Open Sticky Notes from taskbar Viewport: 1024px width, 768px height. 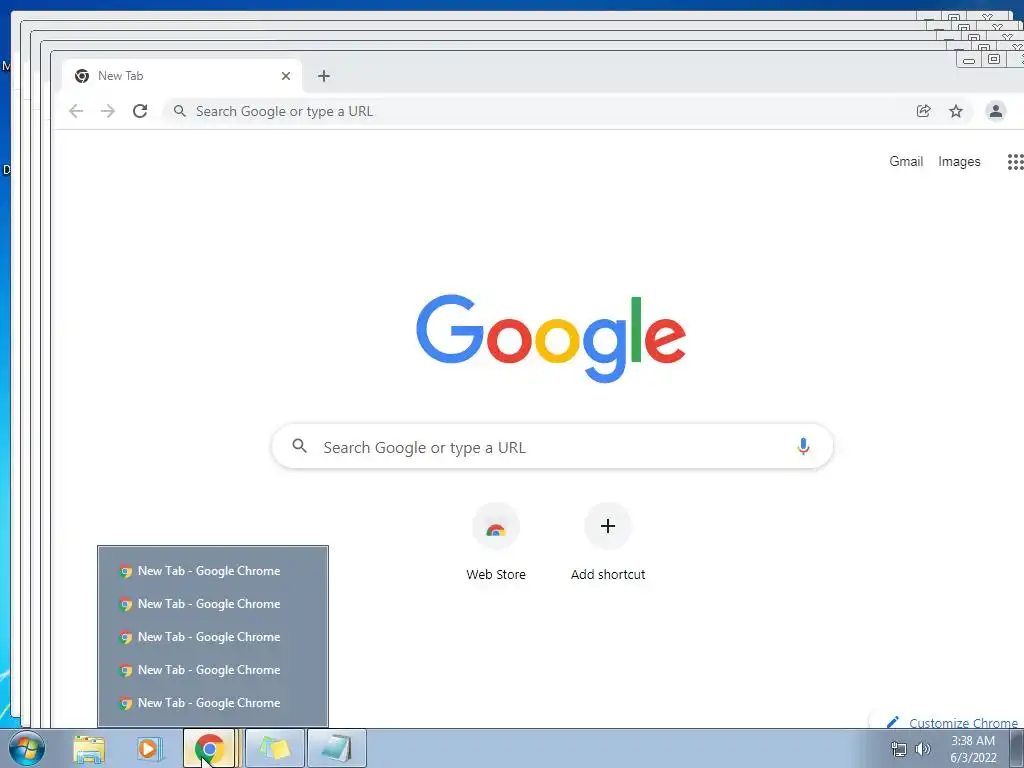[275, 748]
